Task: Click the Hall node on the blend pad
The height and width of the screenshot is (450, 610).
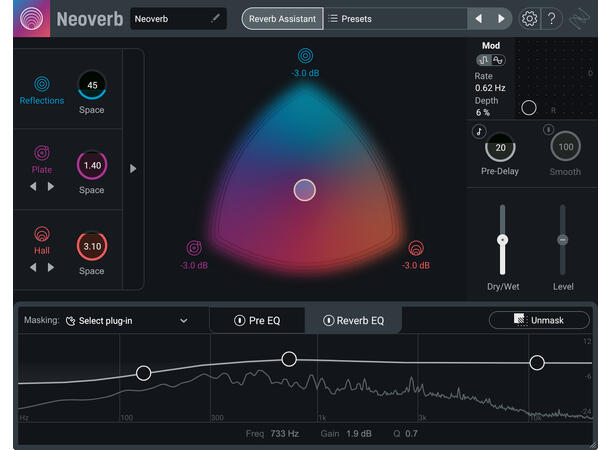Action: (x=416, y=248)
